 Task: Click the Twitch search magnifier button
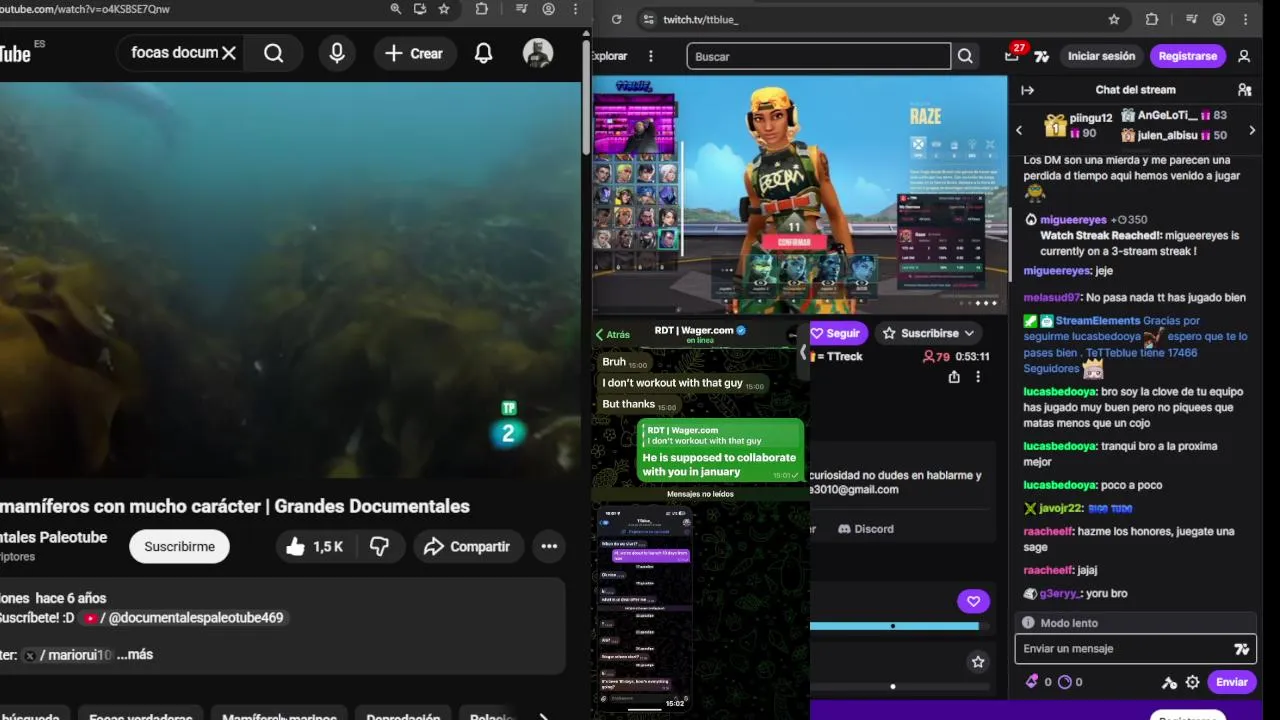click(x=965, y=56)
